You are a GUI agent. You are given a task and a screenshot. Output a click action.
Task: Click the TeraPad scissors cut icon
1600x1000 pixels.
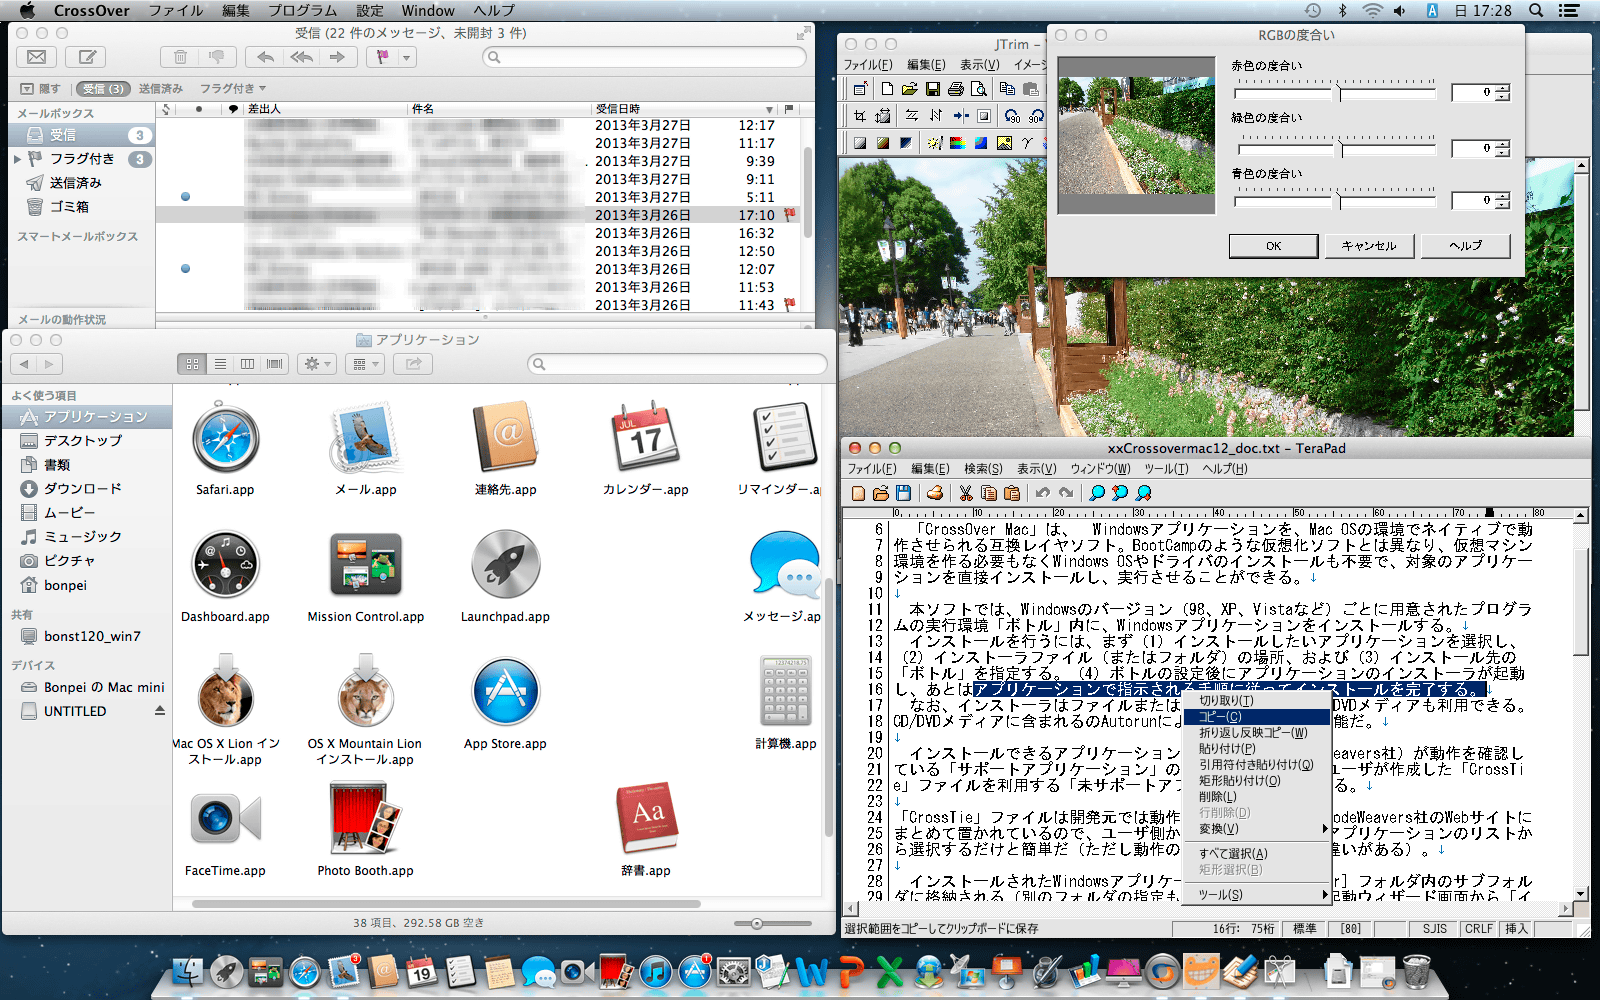tap(965, 493)
